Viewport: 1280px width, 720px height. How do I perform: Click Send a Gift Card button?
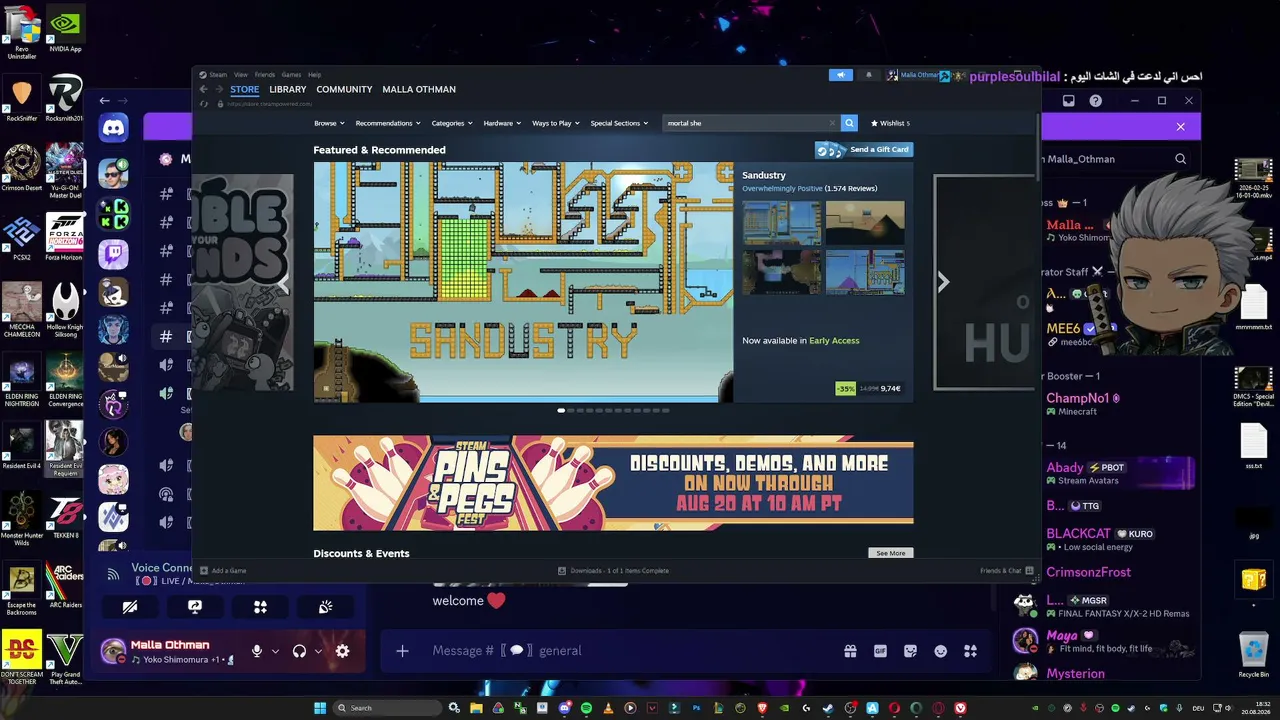pos(864,150)
